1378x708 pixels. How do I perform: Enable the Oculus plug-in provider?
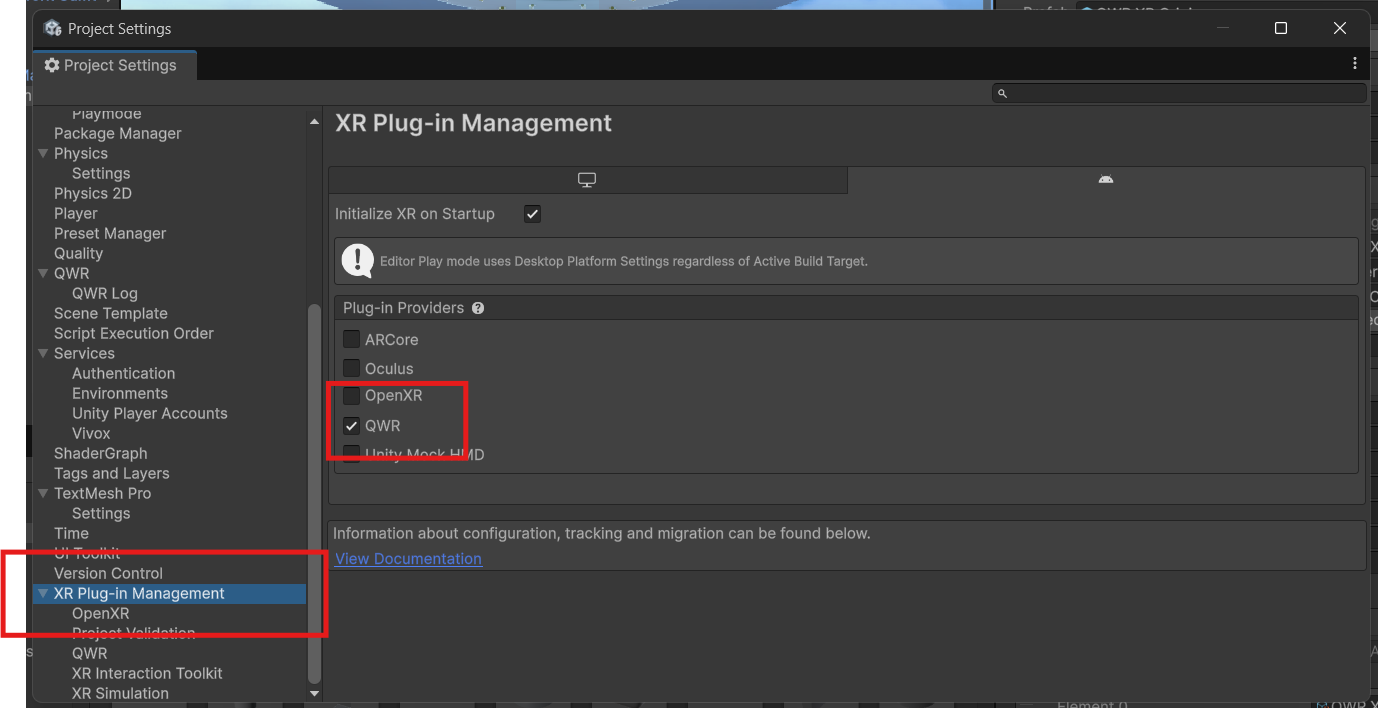351,369
